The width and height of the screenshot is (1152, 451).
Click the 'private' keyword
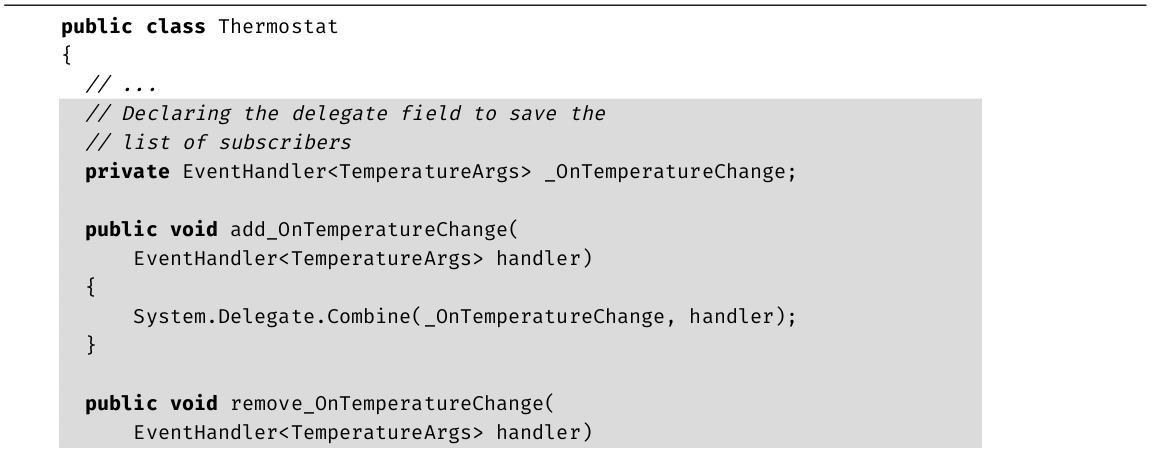pyautogui.click(x=126, y=172)
